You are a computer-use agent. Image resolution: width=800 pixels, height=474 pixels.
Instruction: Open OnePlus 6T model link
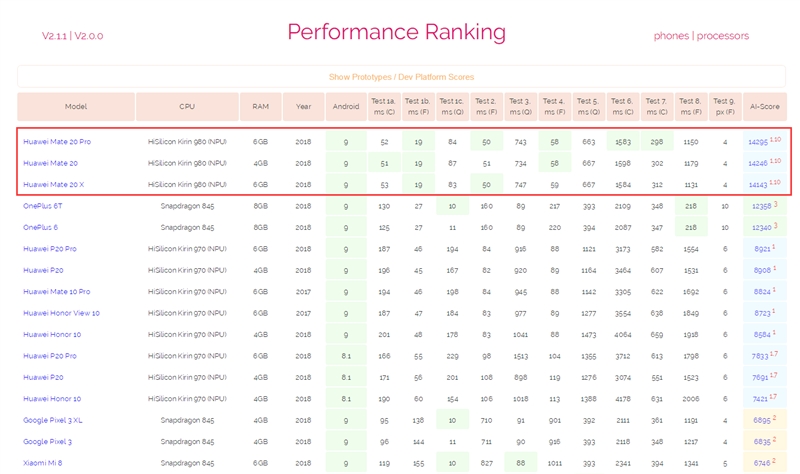pyautogui.click(x=42, y=205)
